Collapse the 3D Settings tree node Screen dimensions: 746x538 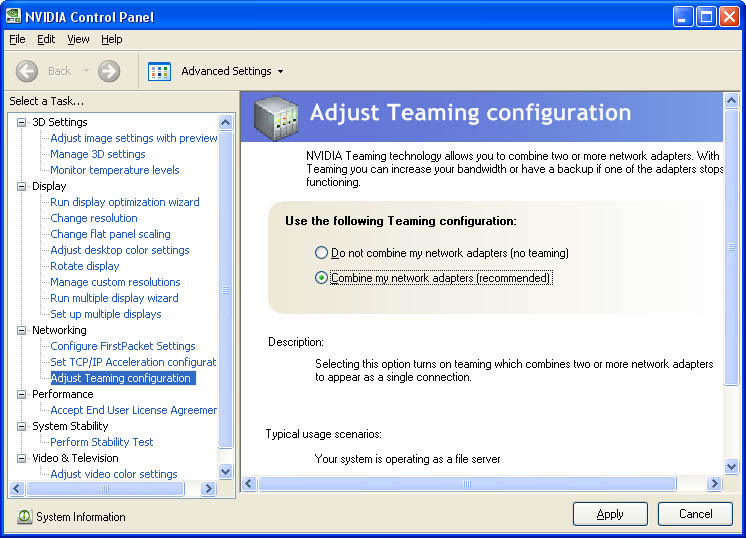21,122
